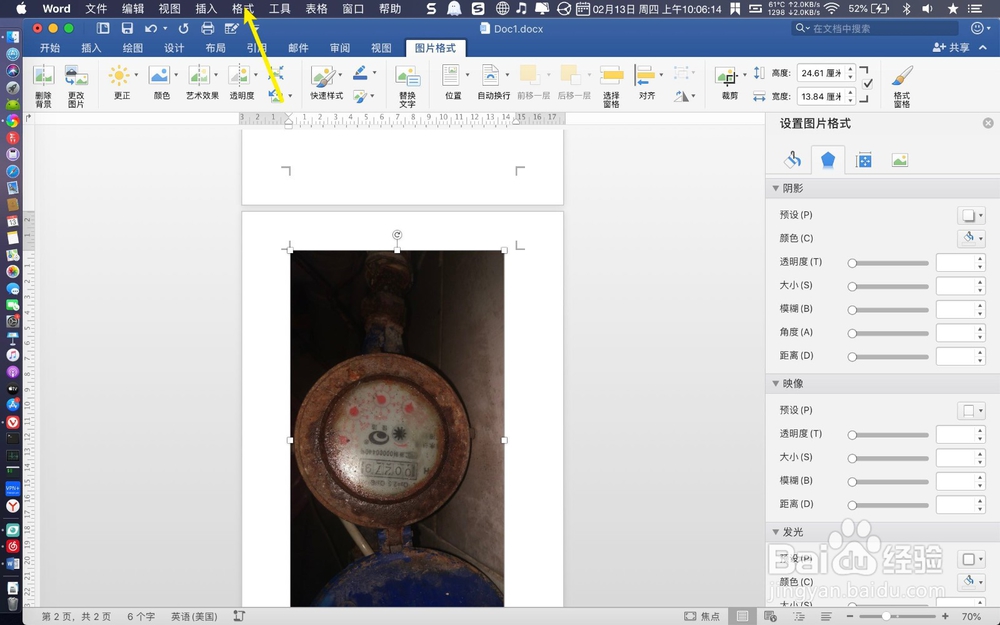This screenshot has width=1000, height=625.
Task: Open Wrap Text (自动换行) options
Action: point(490,76)
